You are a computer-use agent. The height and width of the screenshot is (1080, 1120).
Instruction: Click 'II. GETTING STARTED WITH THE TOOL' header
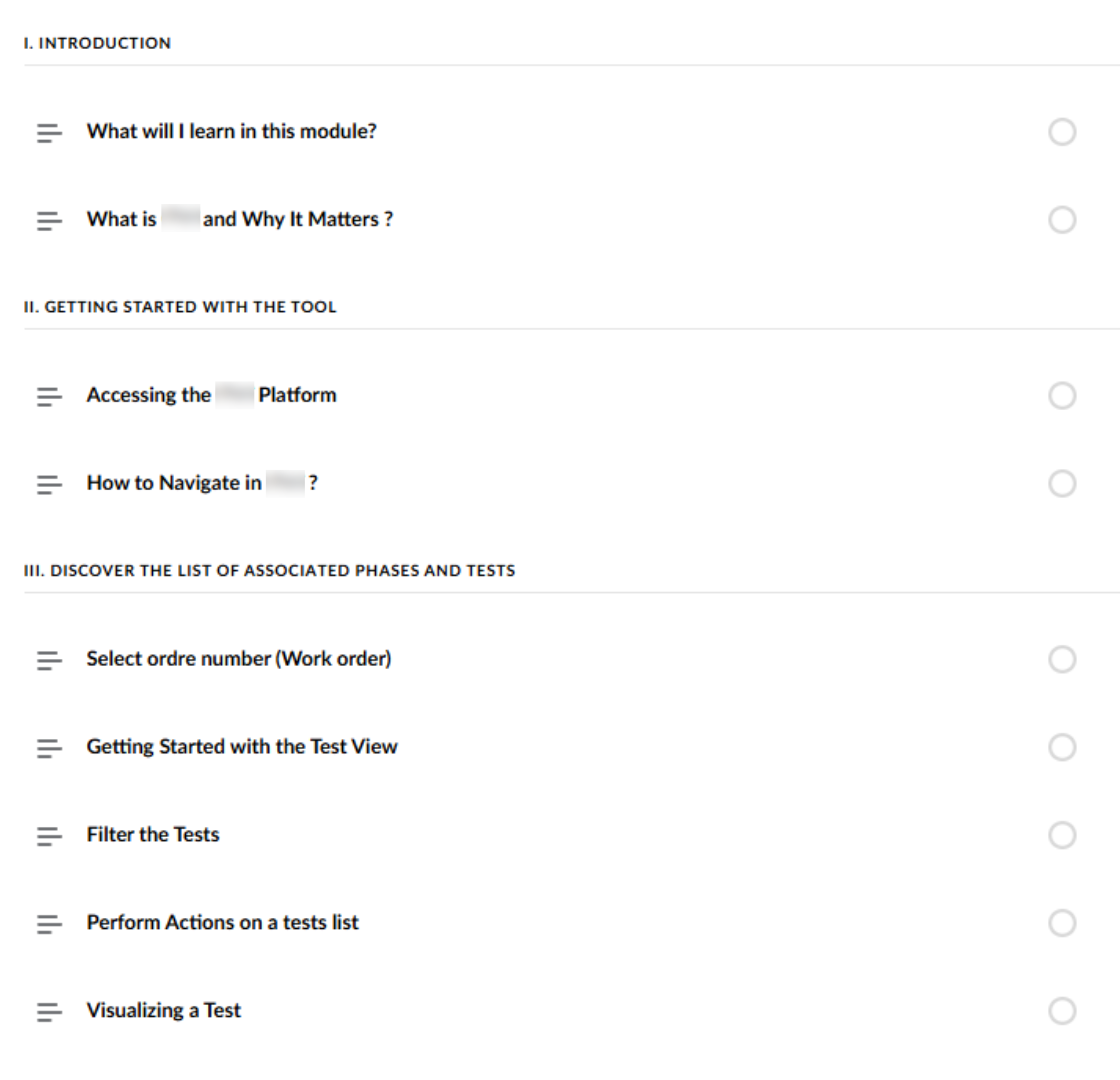pyautogui.click(x=180, y=308)
